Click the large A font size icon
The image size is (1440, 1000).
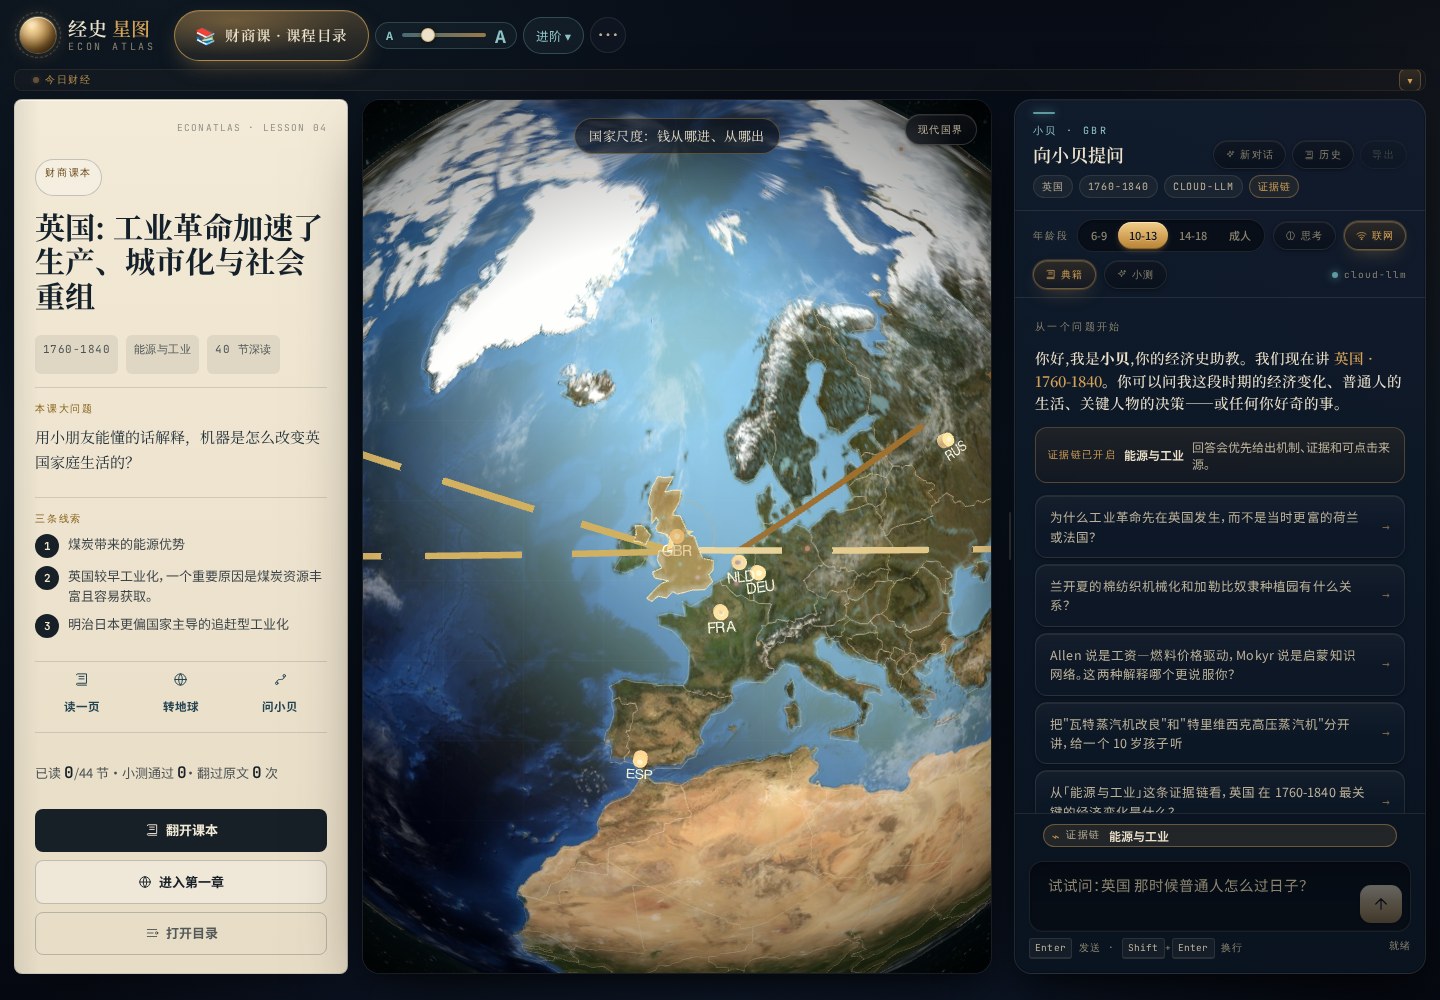500,37
